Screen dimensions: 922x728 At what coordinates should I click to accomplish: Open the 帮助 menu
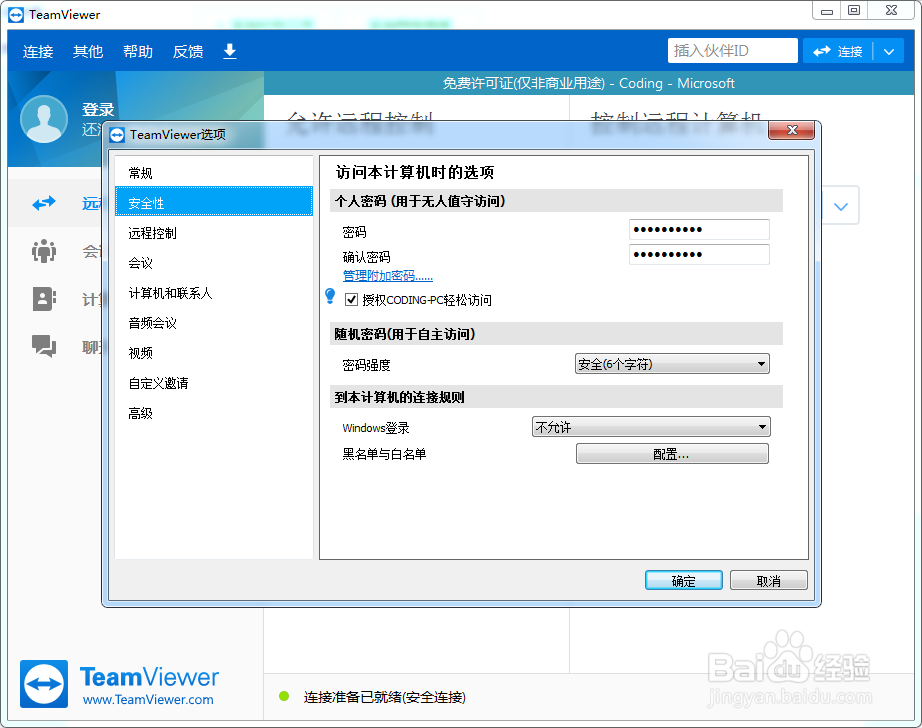pos(138,52)
